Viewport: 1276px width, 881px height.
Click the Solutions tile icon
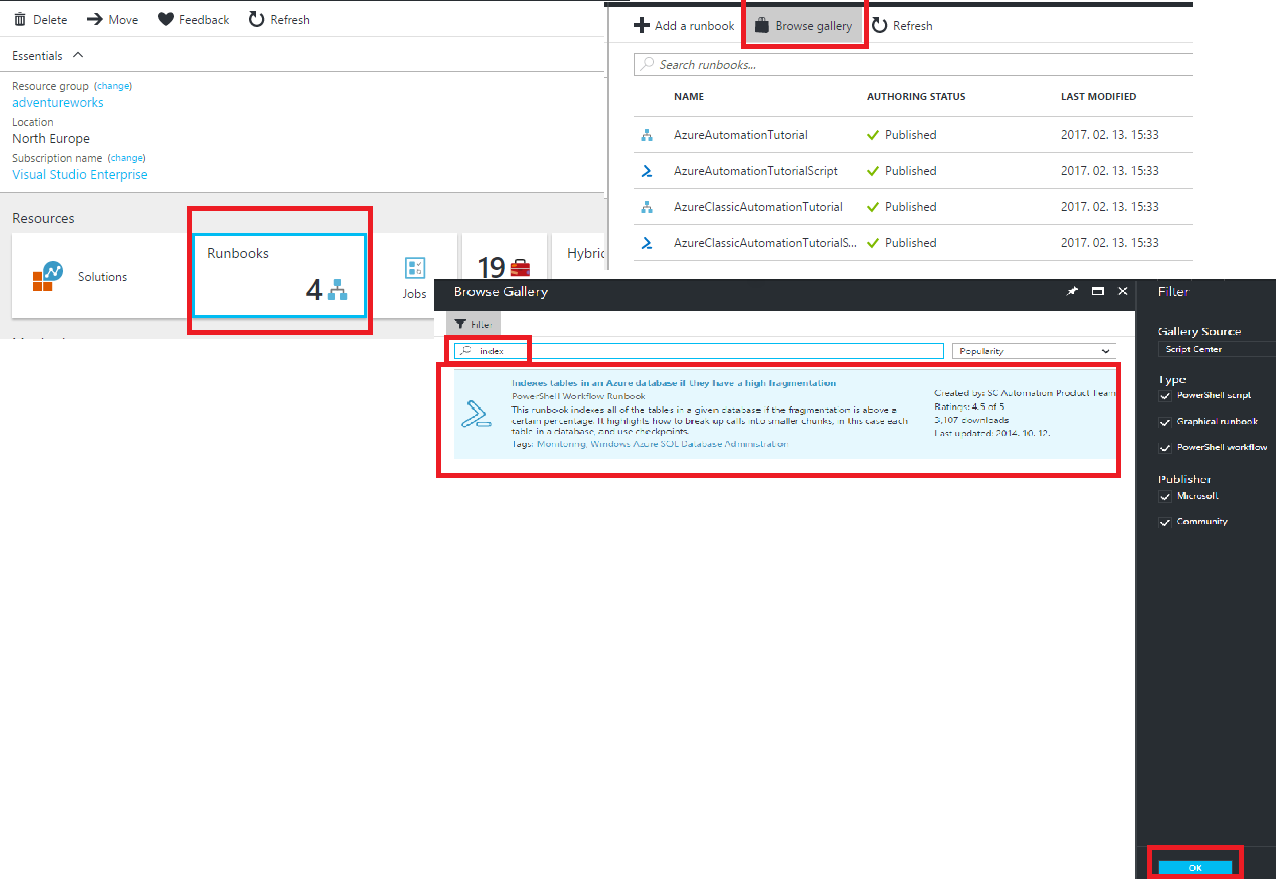(47, 277)
